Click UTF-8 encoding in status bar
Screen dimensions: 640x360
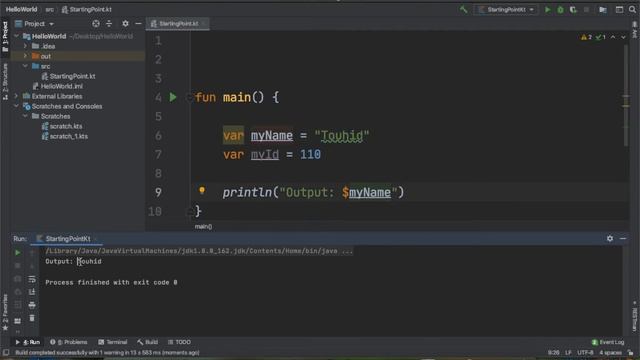585,353
